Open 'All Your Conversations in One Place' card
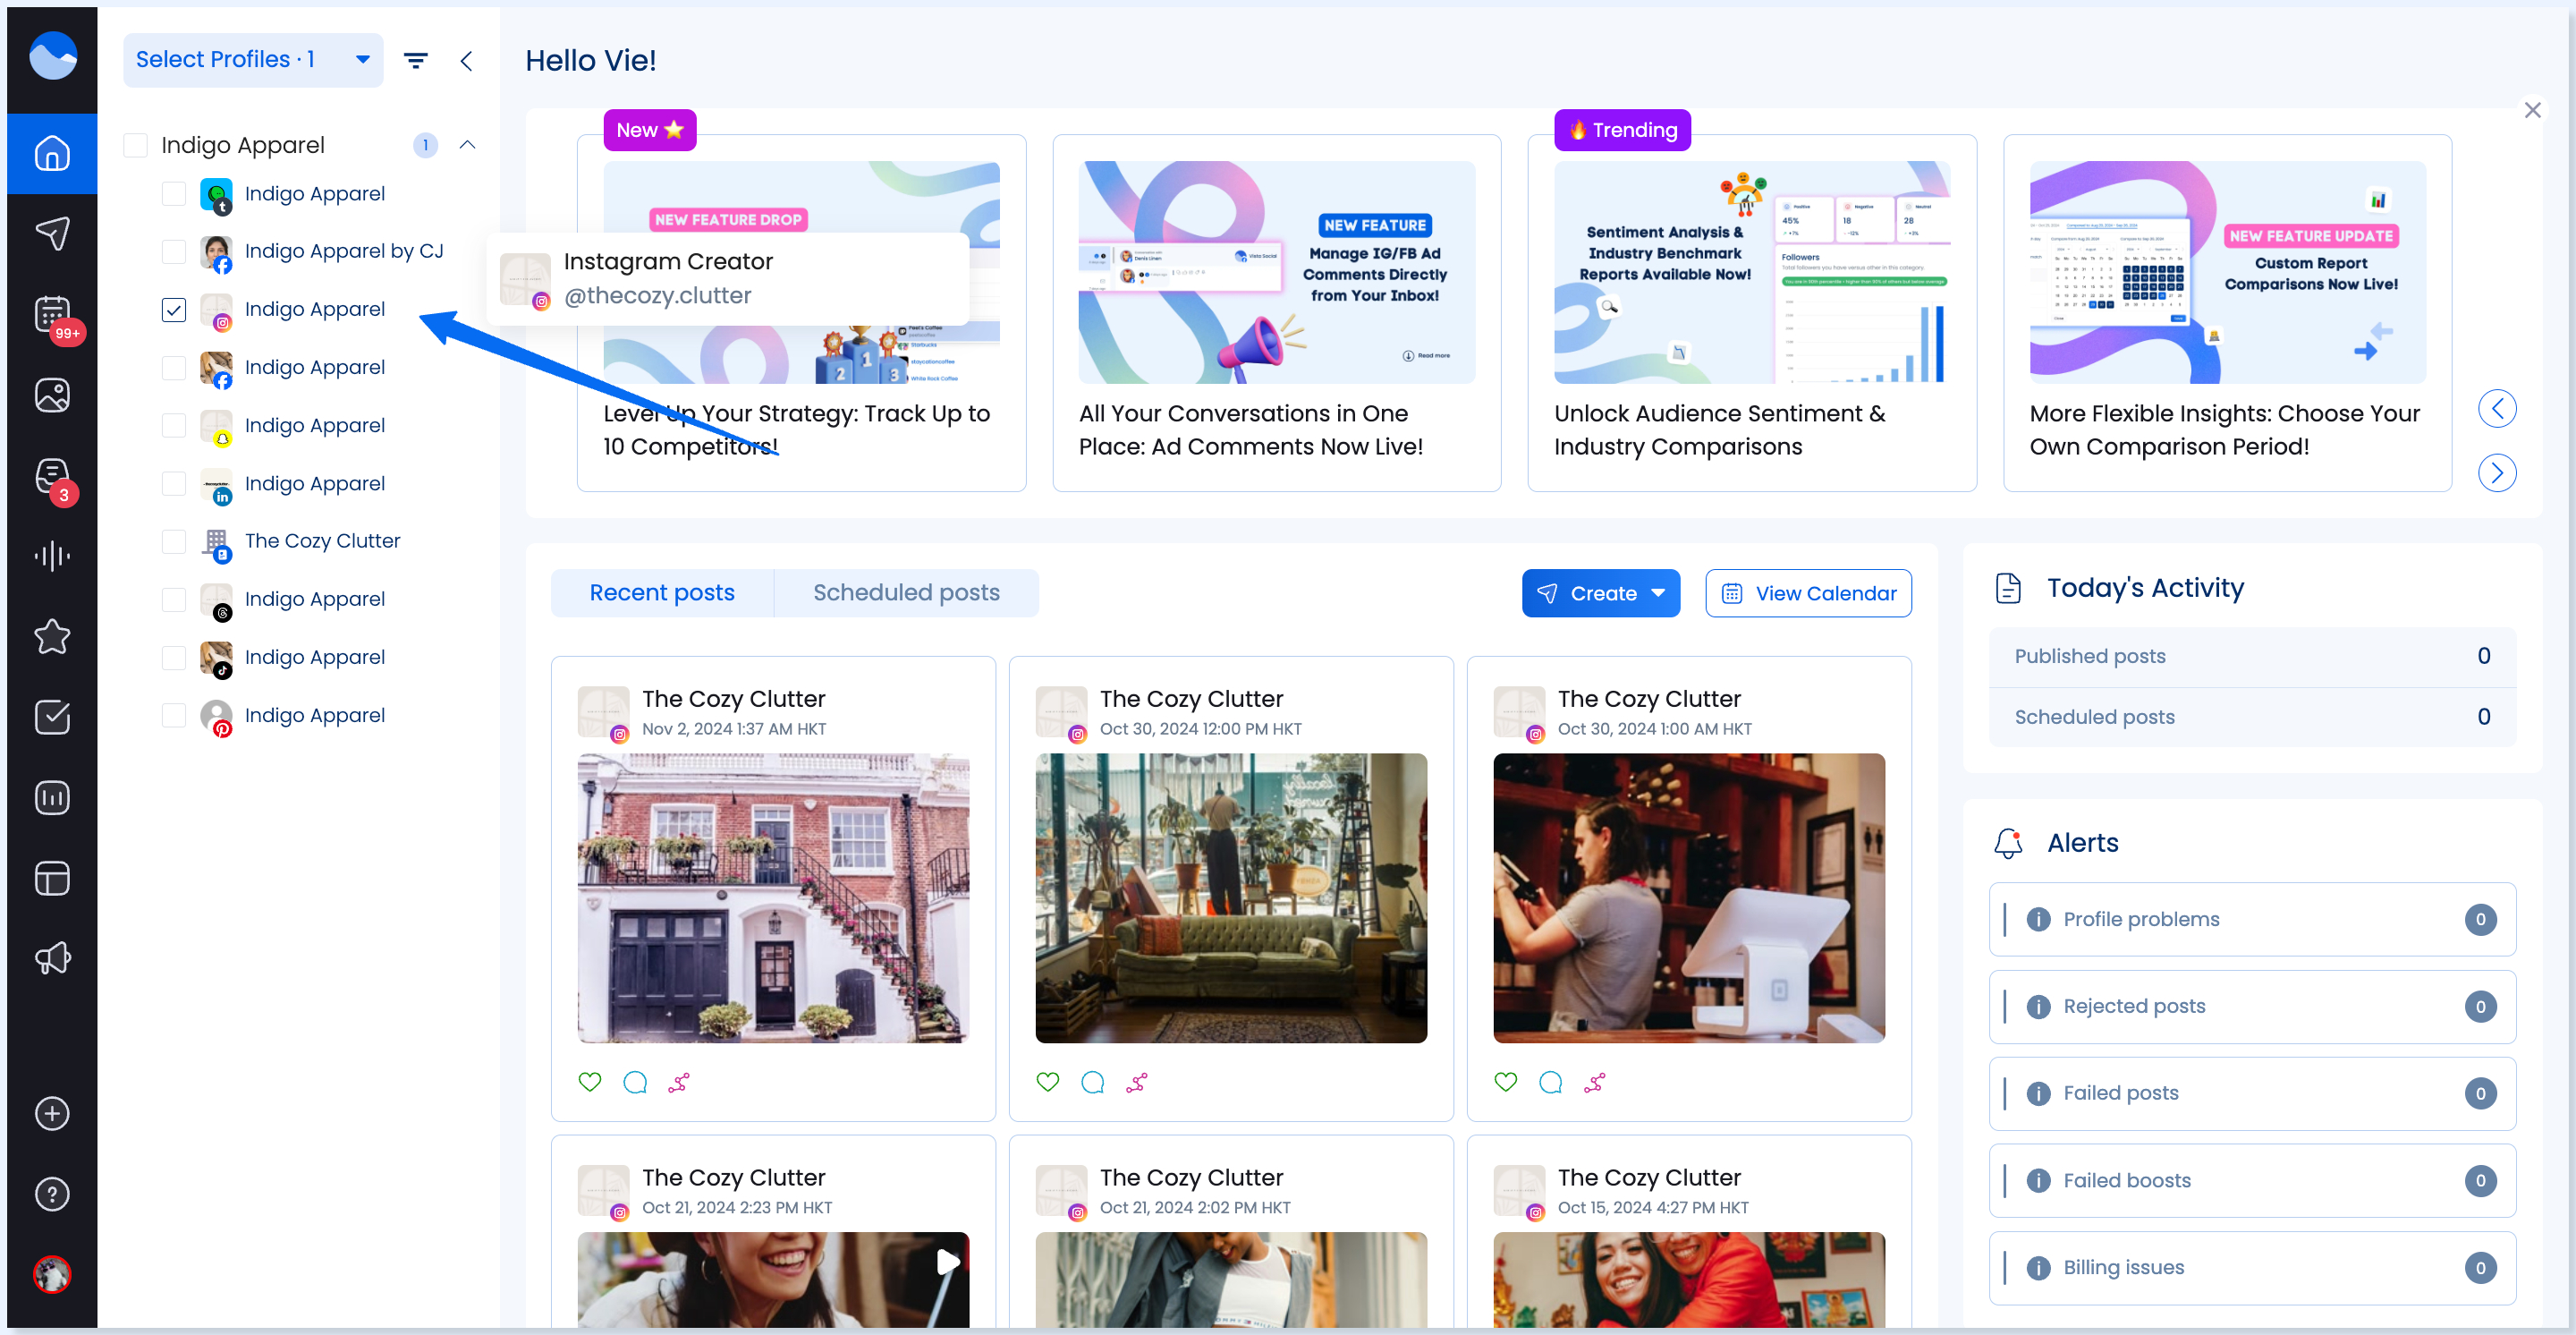The height and width of the screenshot is (1335, 2576). pyautogui.click(x=1276, y=313)
